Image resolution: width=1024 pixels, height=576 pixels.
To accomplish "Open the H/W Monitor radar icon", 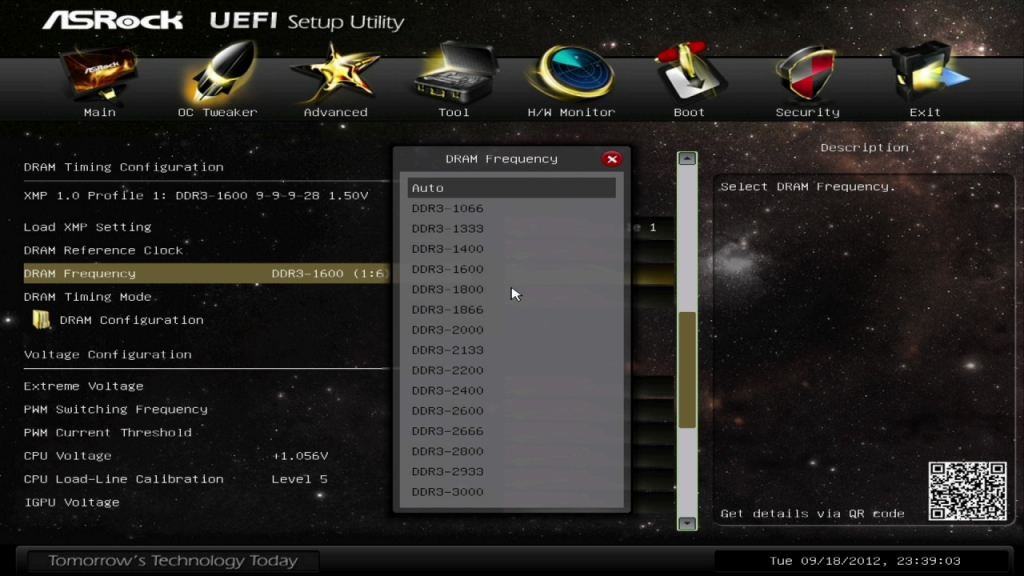I will [x=571, y=72].
